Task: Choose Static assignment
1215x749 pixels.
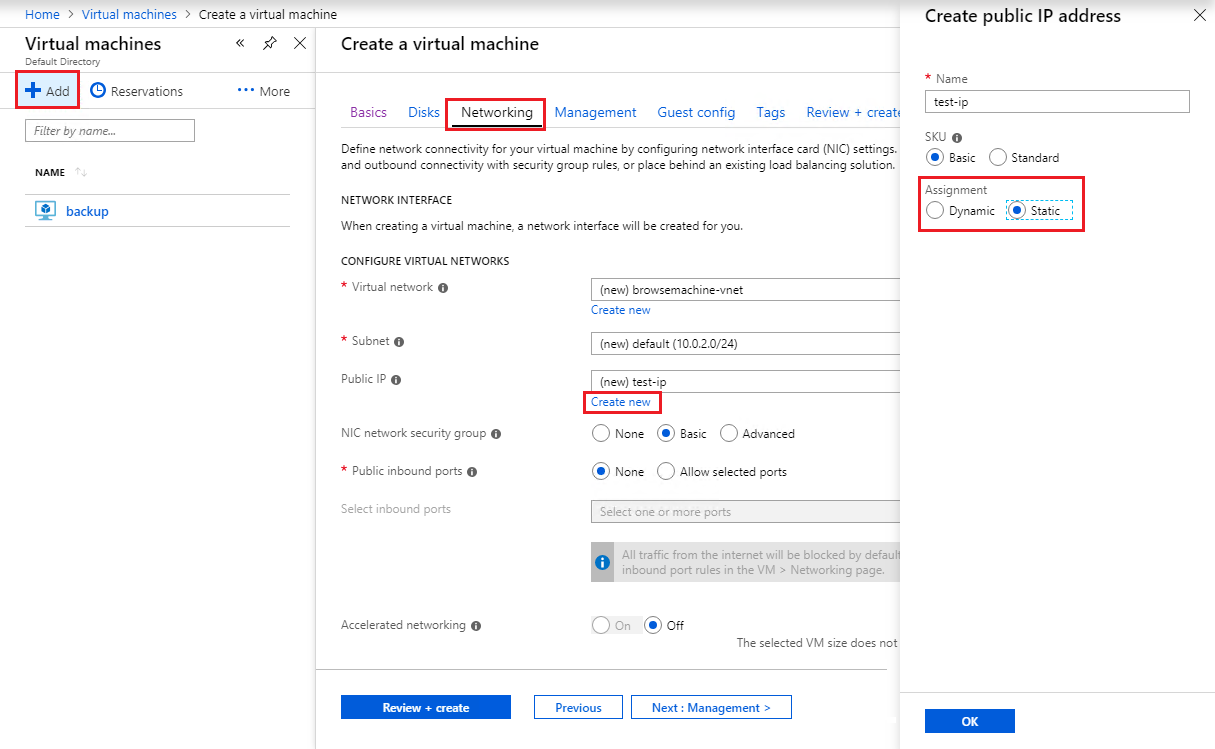Action: click(1017, 210)
